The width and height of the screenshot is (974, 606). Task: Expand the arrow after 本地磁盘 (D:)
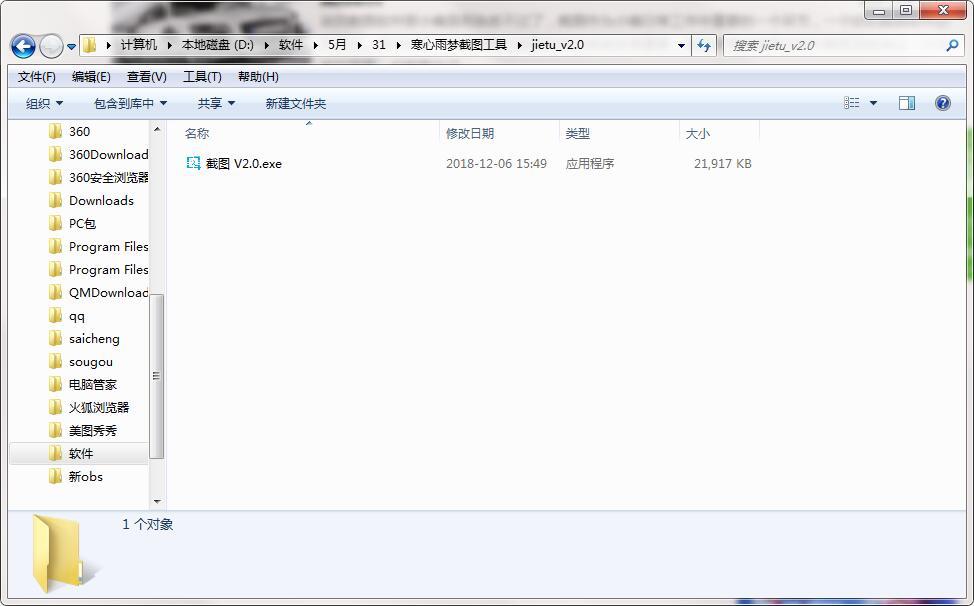(266, 45)
